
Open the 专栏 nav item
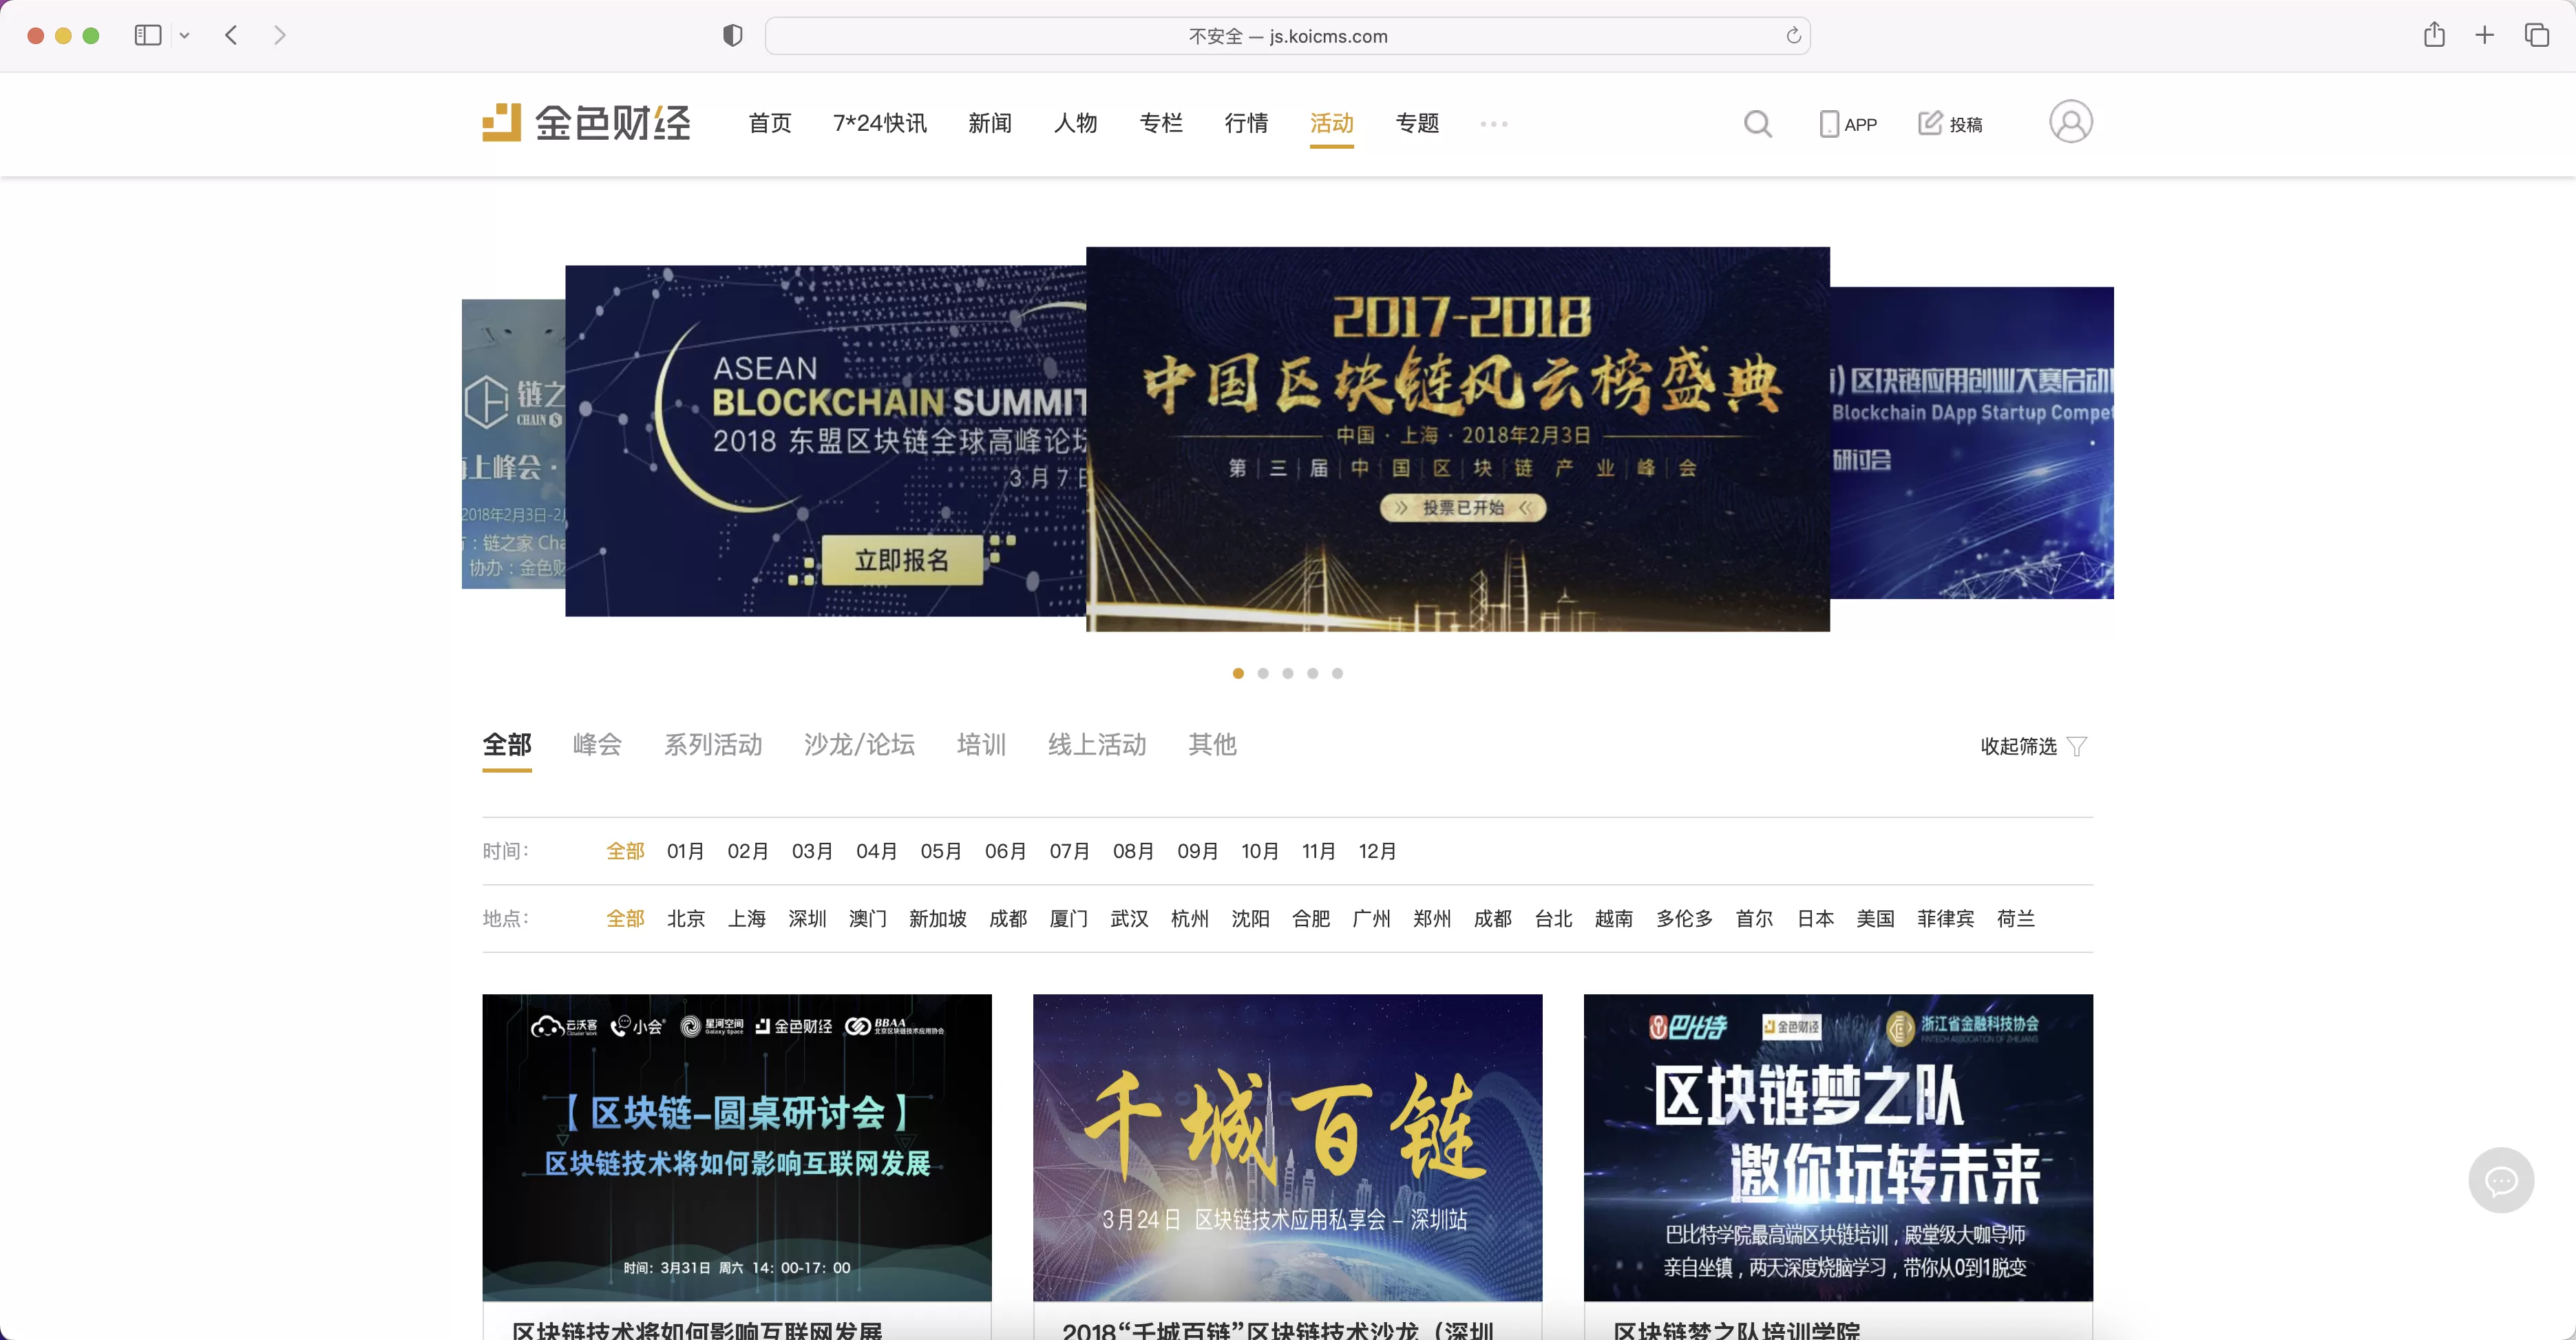1161,123
